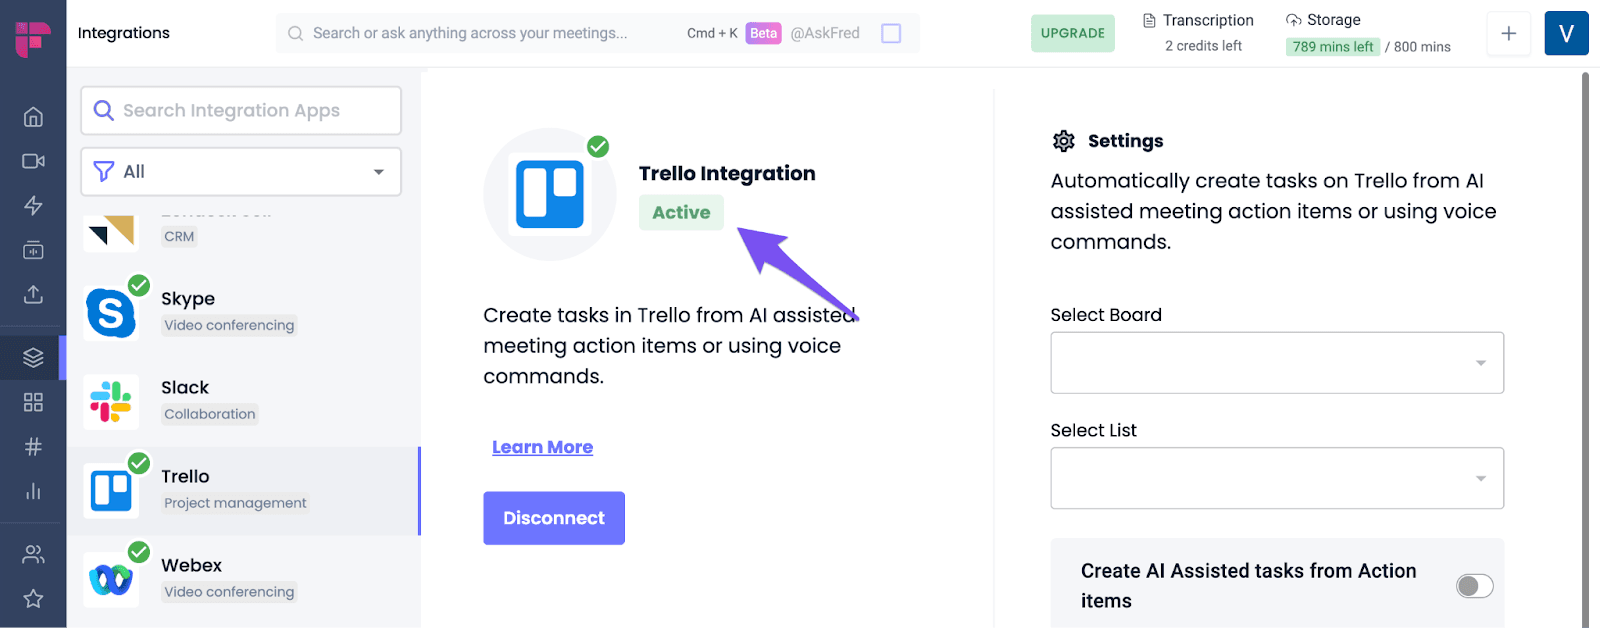This screenshot has width=1600, height=628.
Task: Open the hashtag topics icon
Action: pos(33,446)
